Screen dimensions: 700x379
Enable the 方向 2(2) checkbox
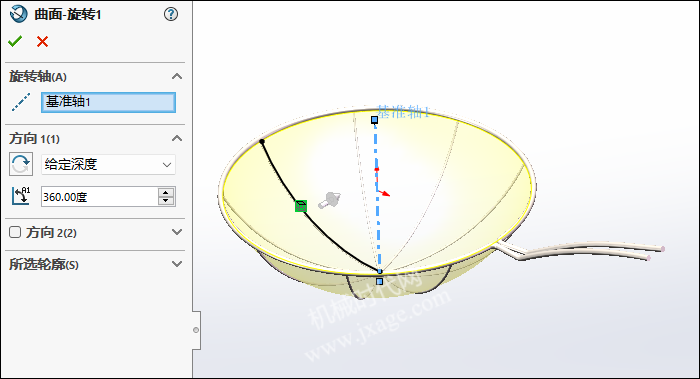pos(15,232)
